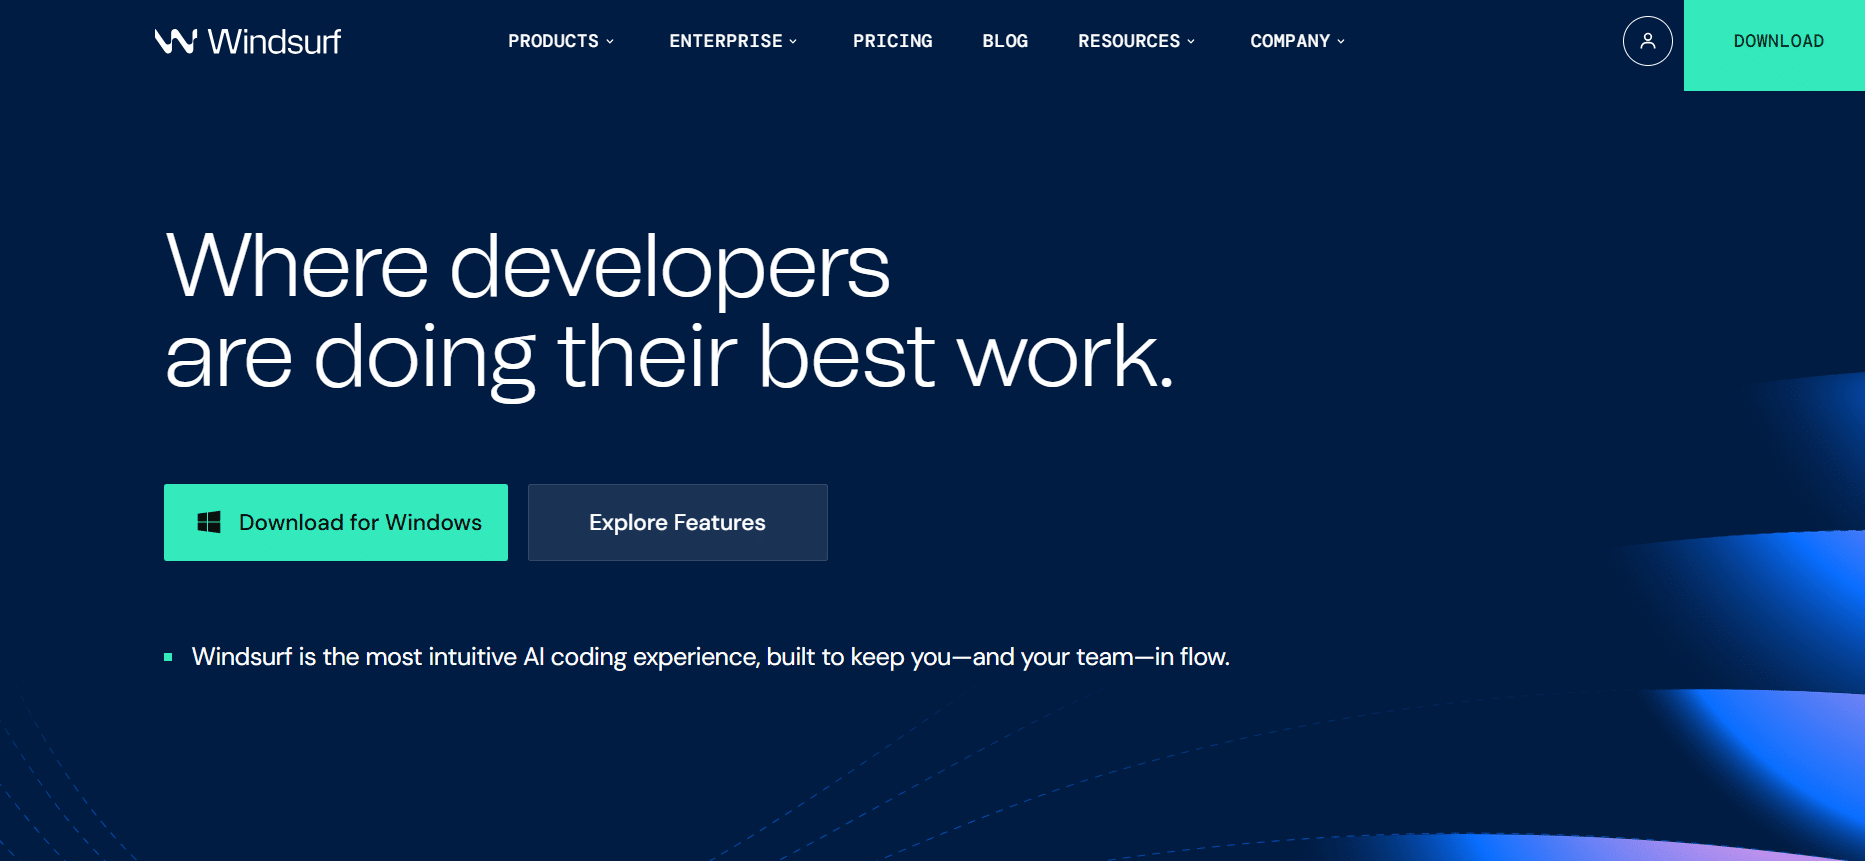Expand the Enterprise dropdown menu

733,41
